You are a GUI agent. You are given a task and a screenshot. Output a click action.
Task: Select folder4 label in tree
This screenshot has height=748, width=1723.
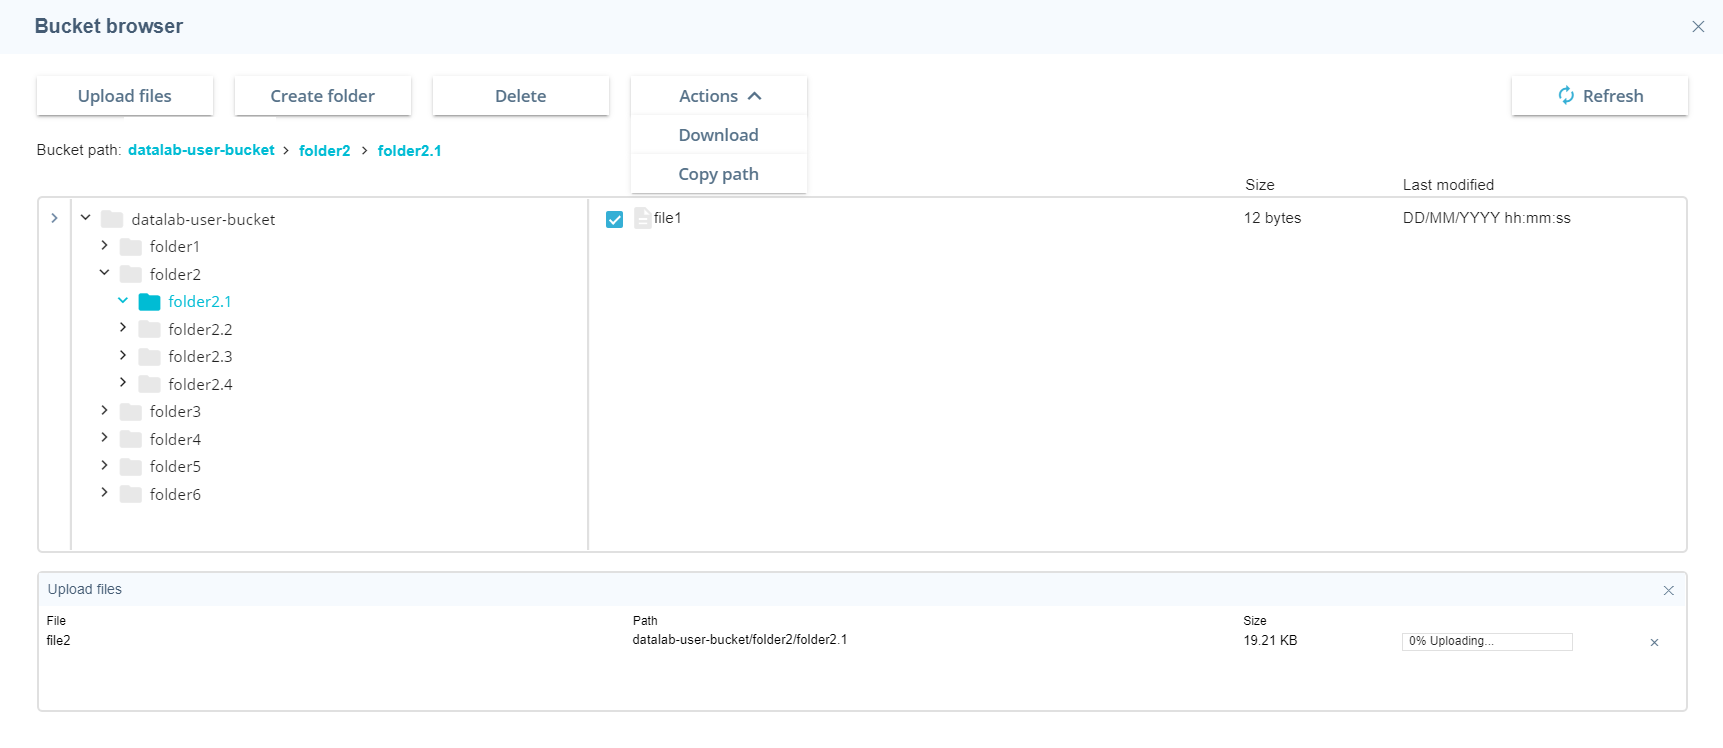click(x=175, y=439)
